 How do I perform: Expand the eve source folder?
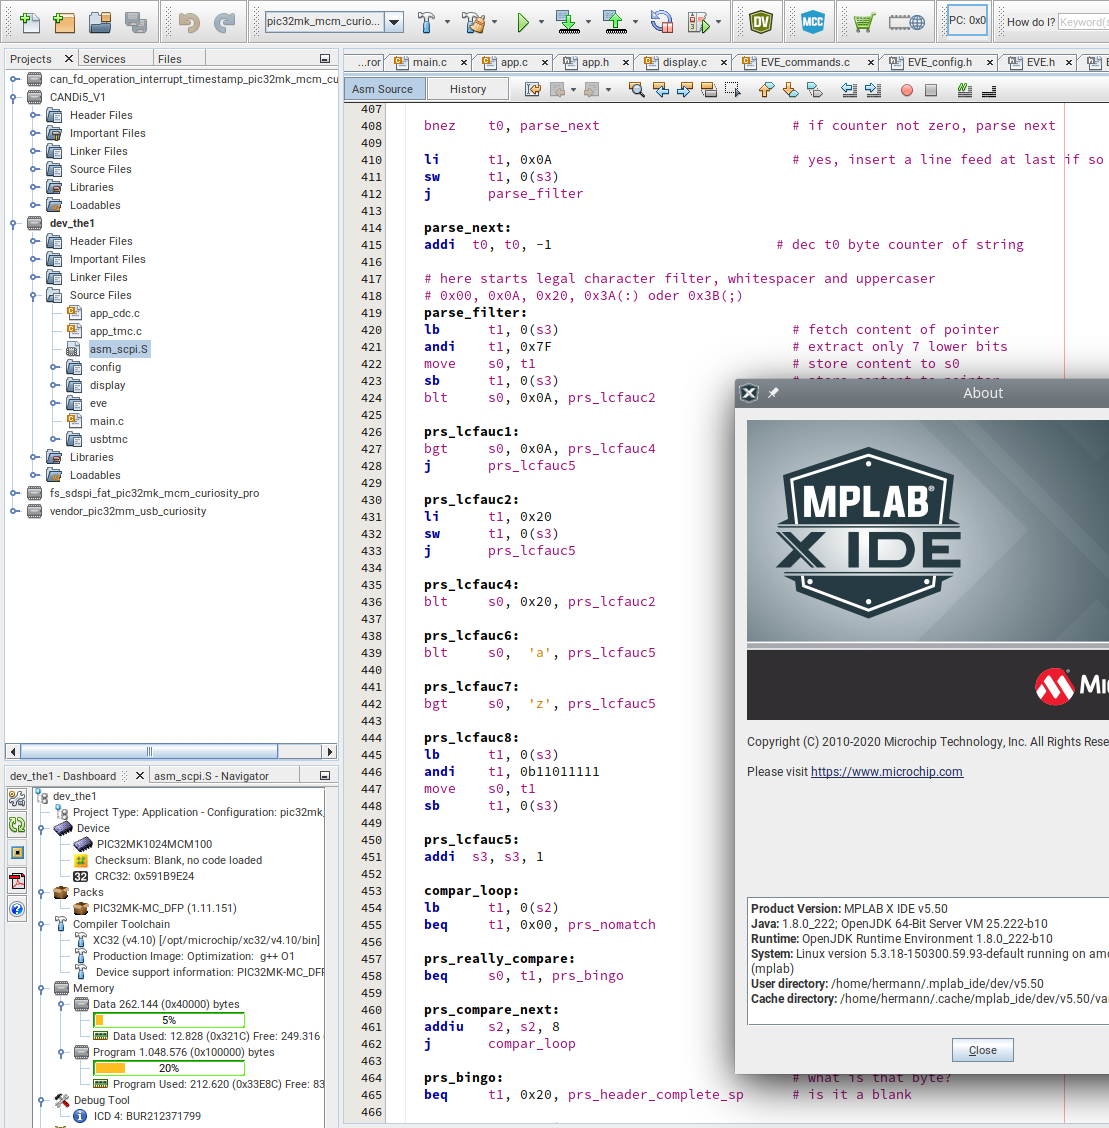(54, 404)
